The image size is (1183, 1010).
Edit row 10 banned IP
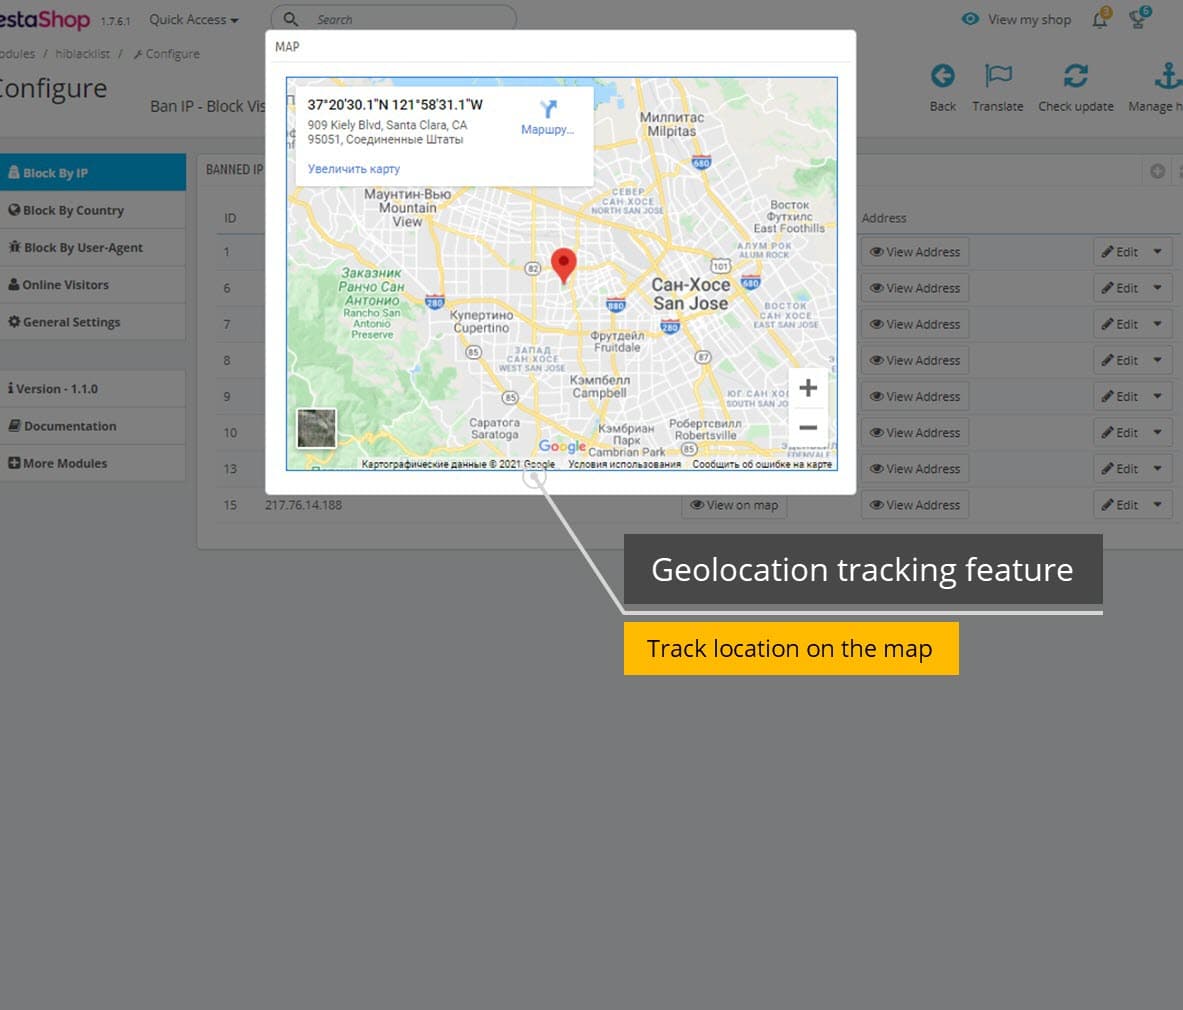1120,433
